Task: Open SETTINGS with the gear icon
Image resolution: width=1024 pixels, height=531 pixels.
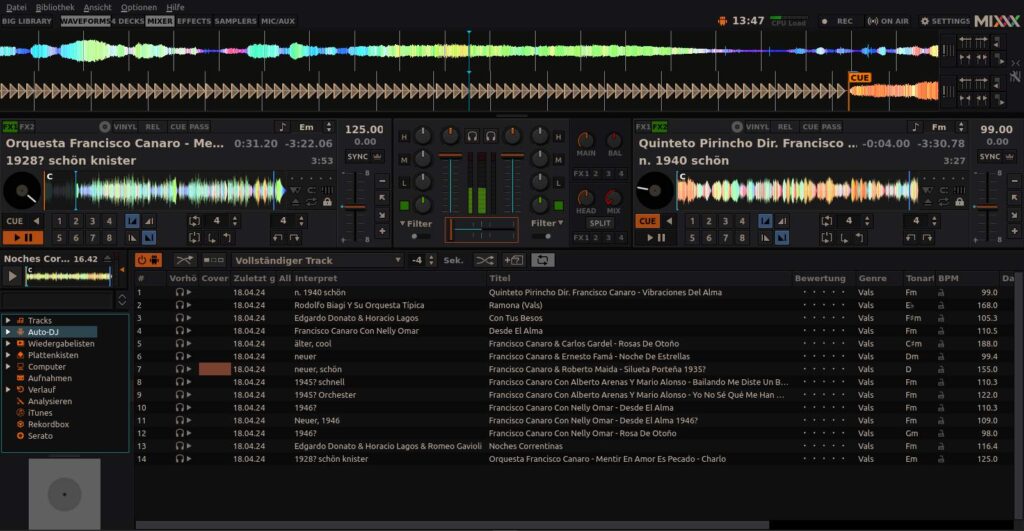Action: coord(945,21)
